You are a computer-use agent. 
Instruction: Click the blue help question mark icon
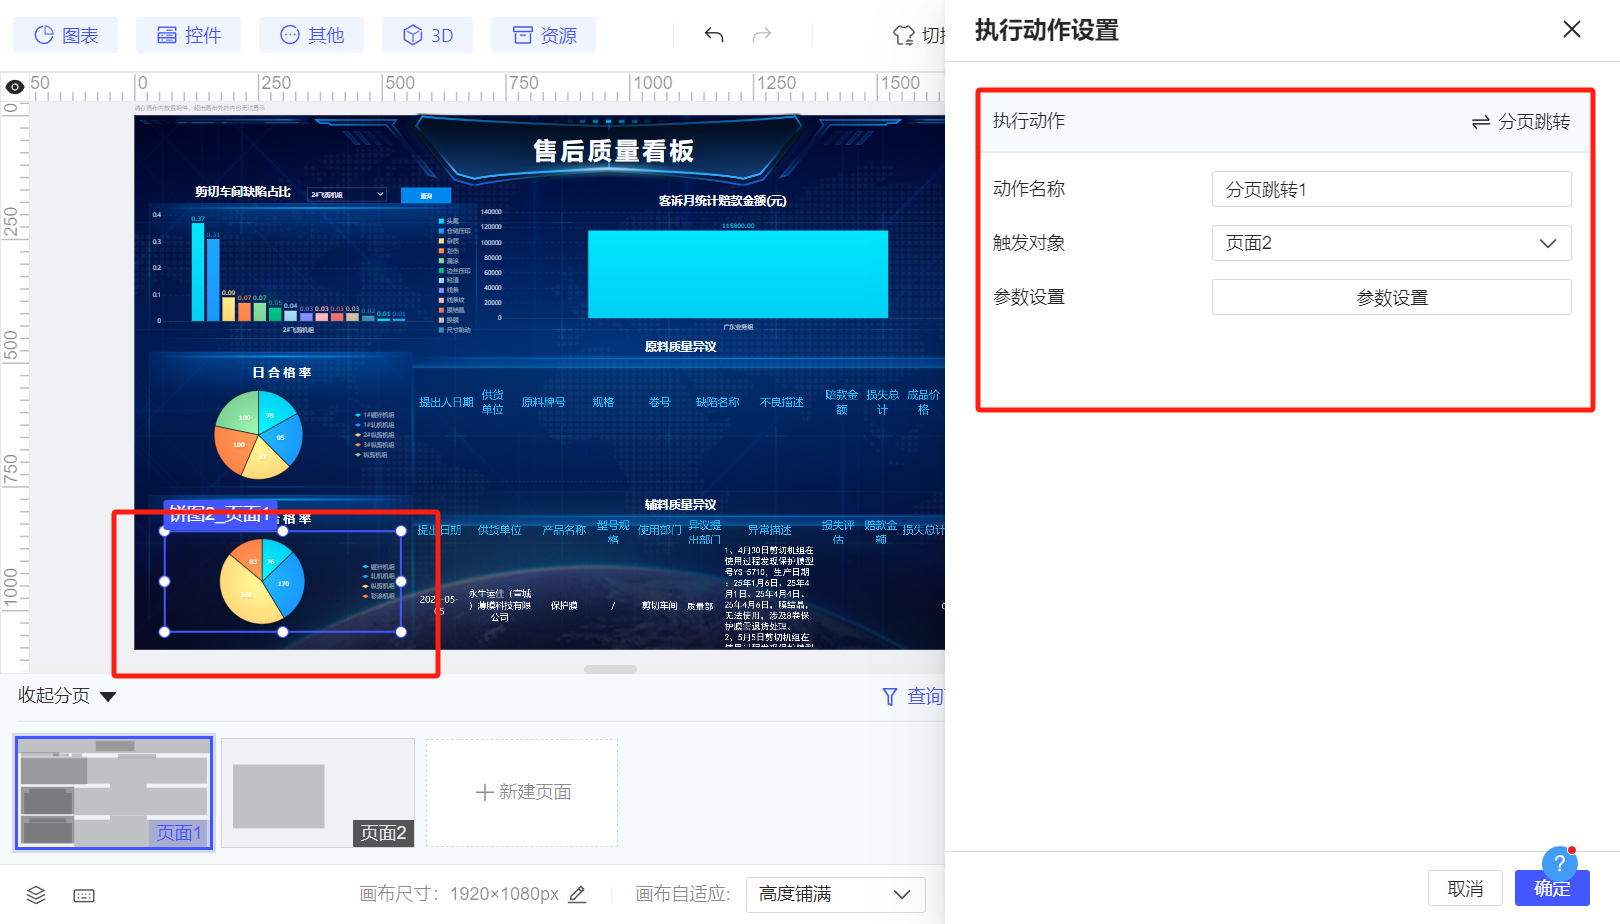click(1560, 862)
